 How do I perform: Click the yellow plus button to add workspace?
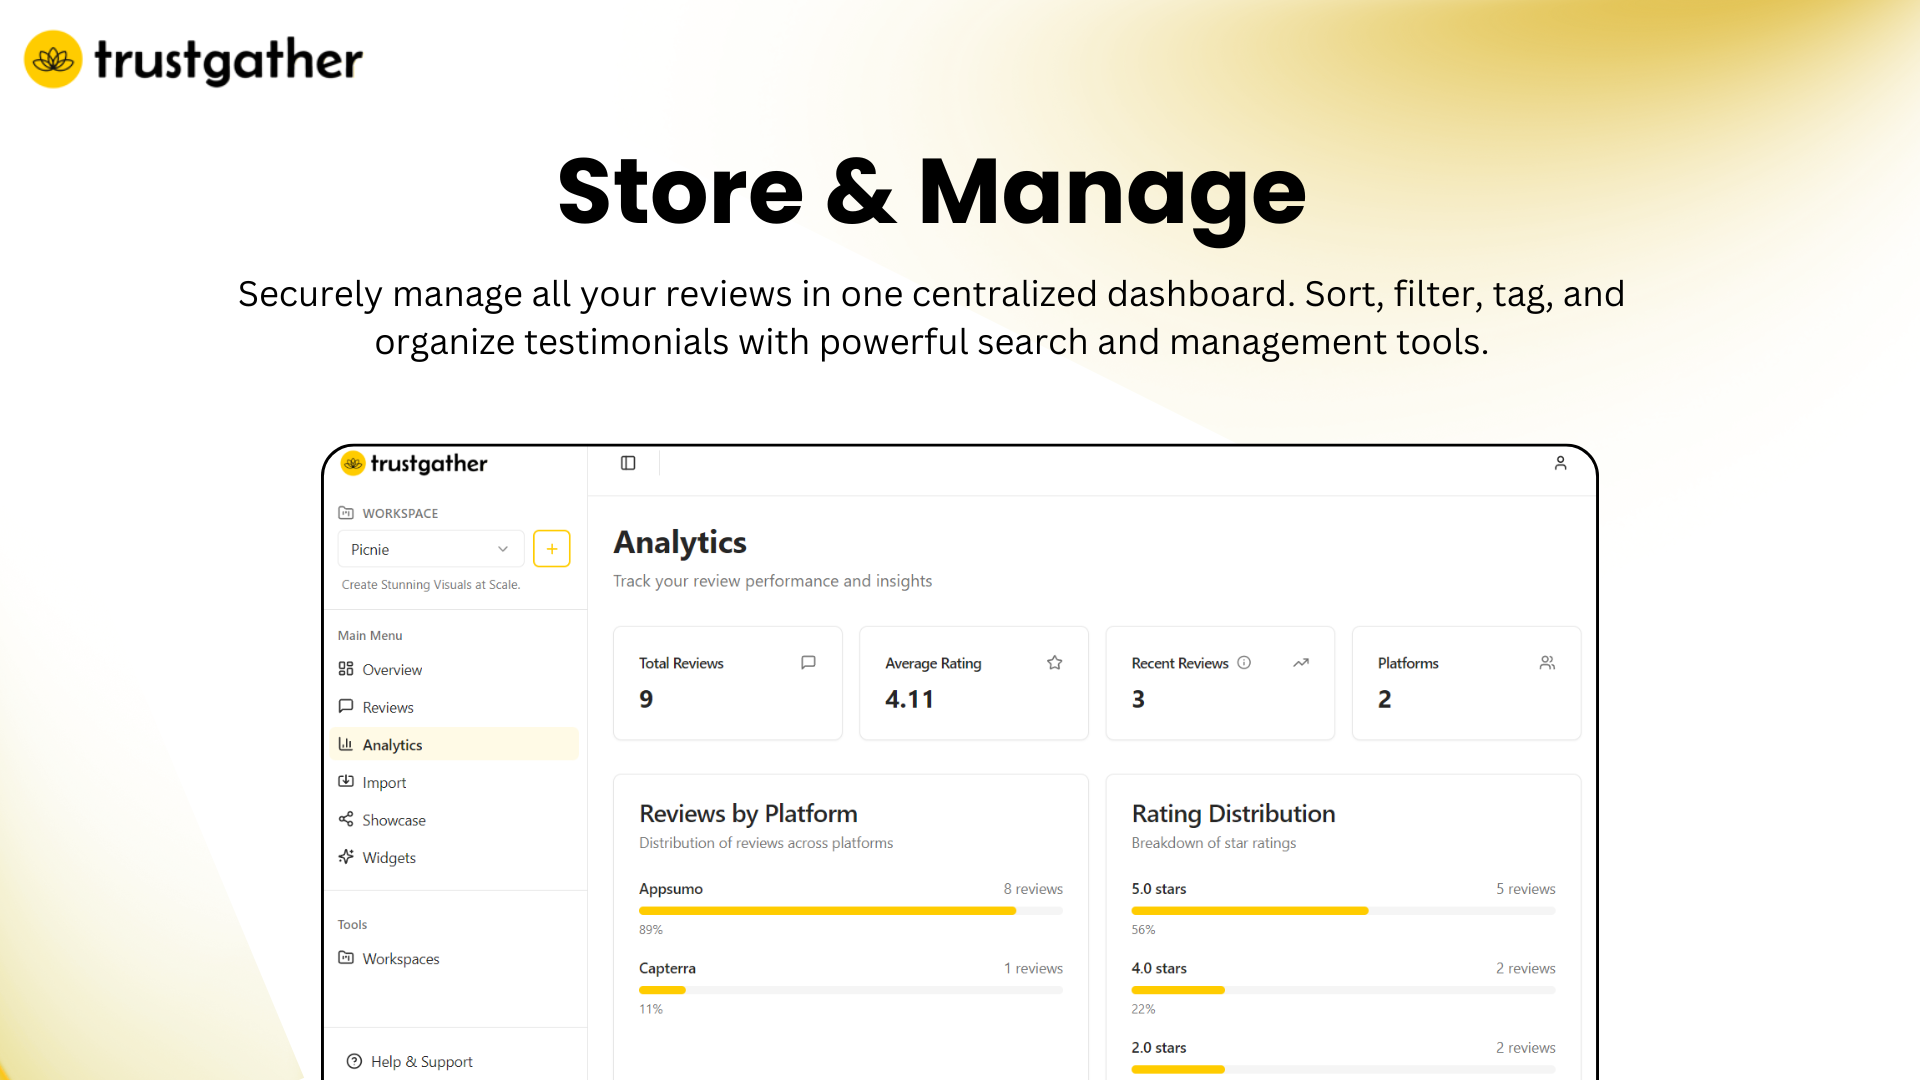551,548
